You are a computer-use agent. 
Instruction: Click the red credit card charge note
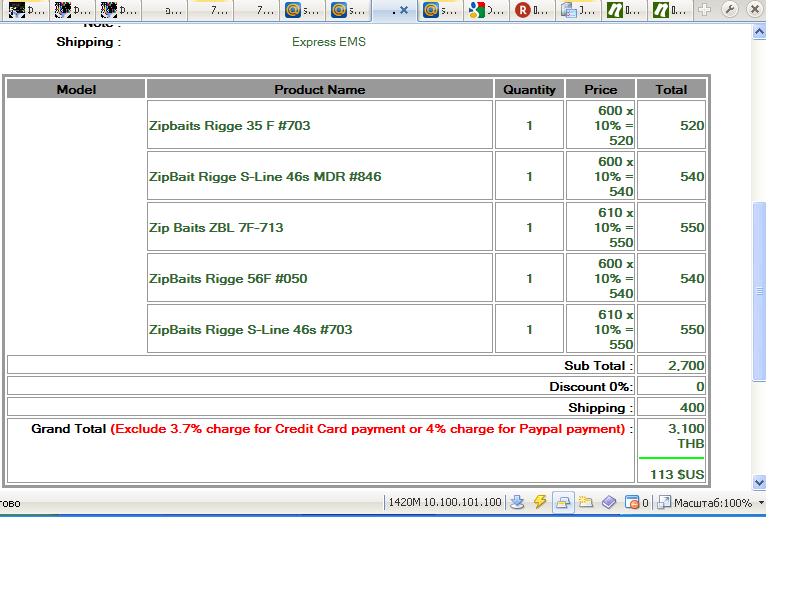tap(368, 429)
